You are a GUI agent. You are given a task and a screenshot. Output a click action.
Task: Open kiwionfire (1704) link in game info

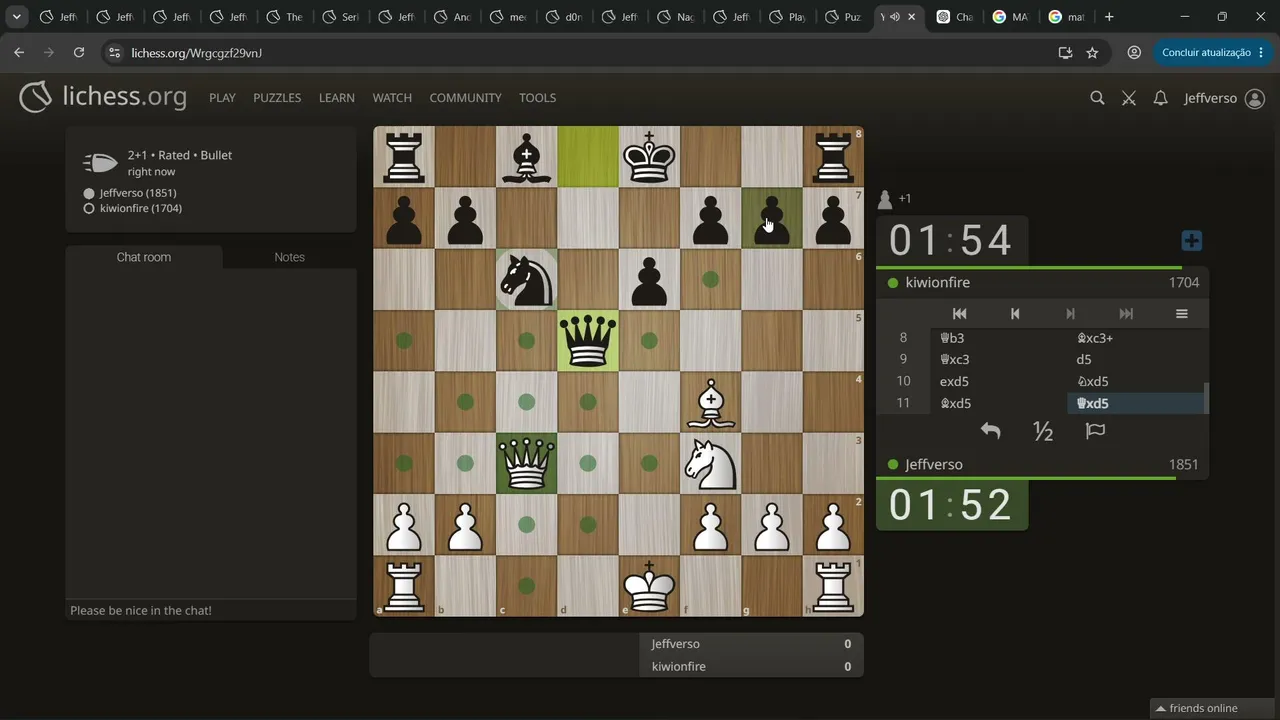point(141,209)
